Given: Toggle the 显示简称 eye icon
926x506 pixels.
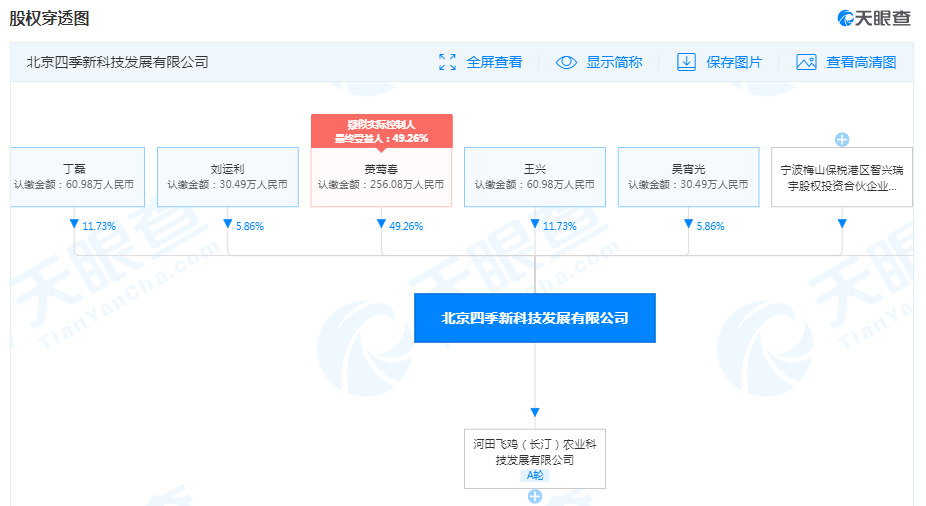Looking at the screenshot, I should [566, 62].
